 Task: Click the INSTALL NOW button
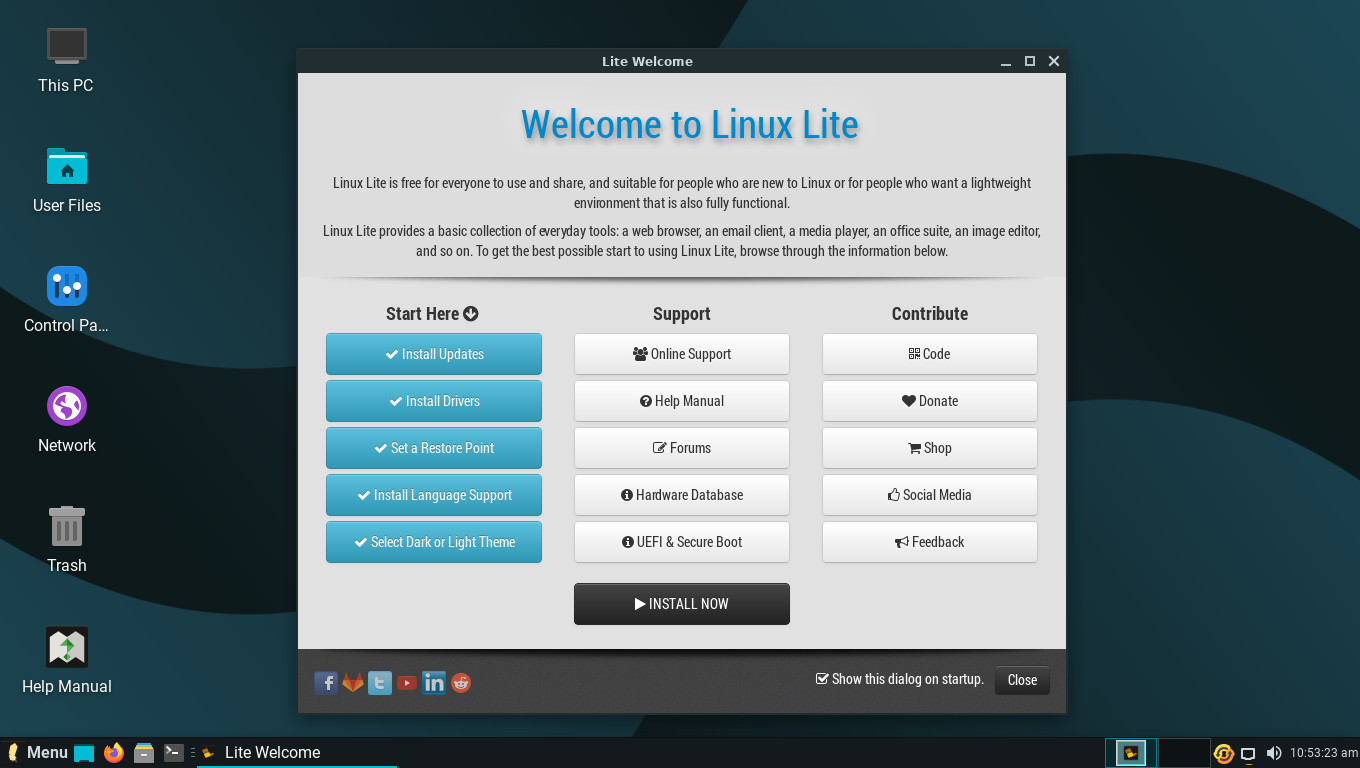[681, 603]
